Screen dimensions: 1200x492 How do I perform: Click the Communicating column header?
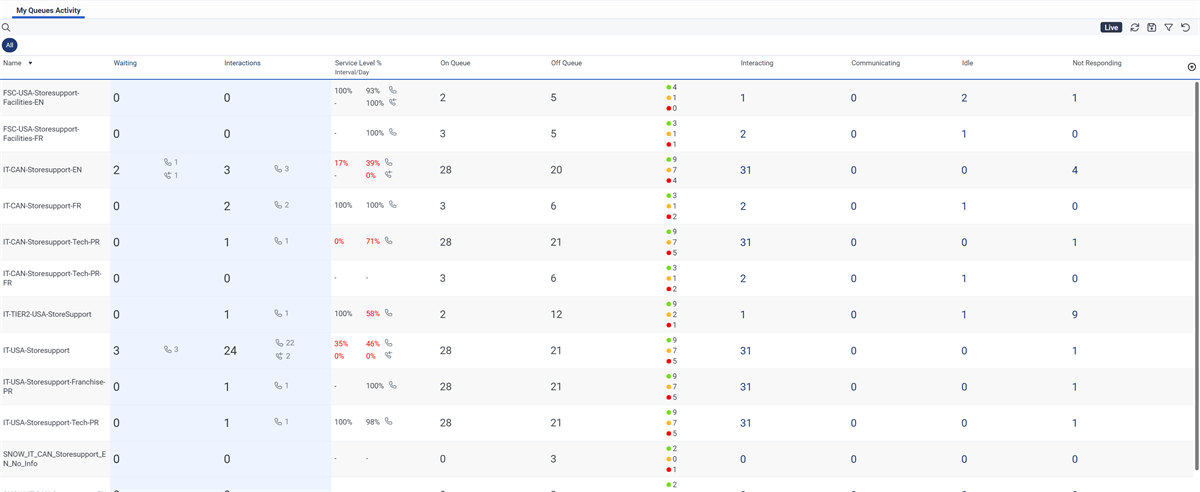876,63
